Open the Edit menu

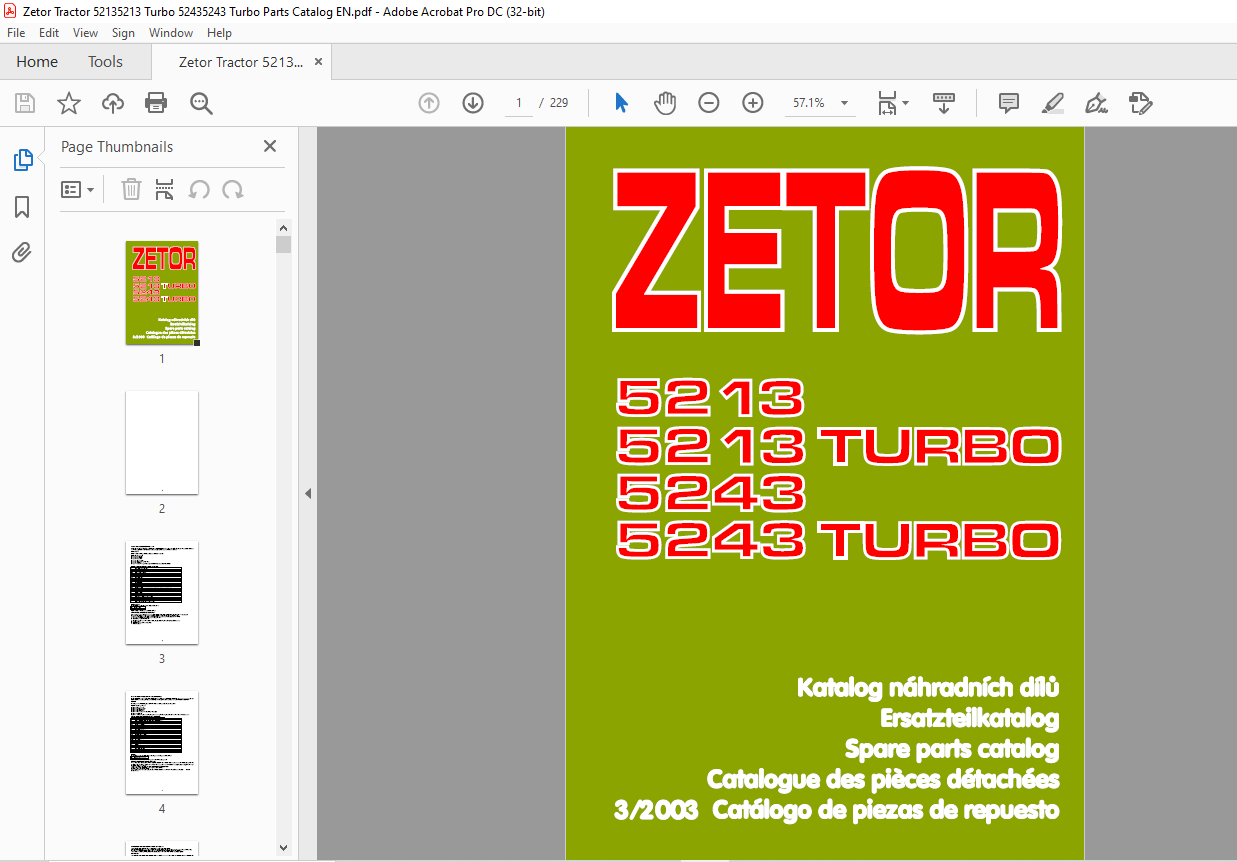(x=49, y=33)
